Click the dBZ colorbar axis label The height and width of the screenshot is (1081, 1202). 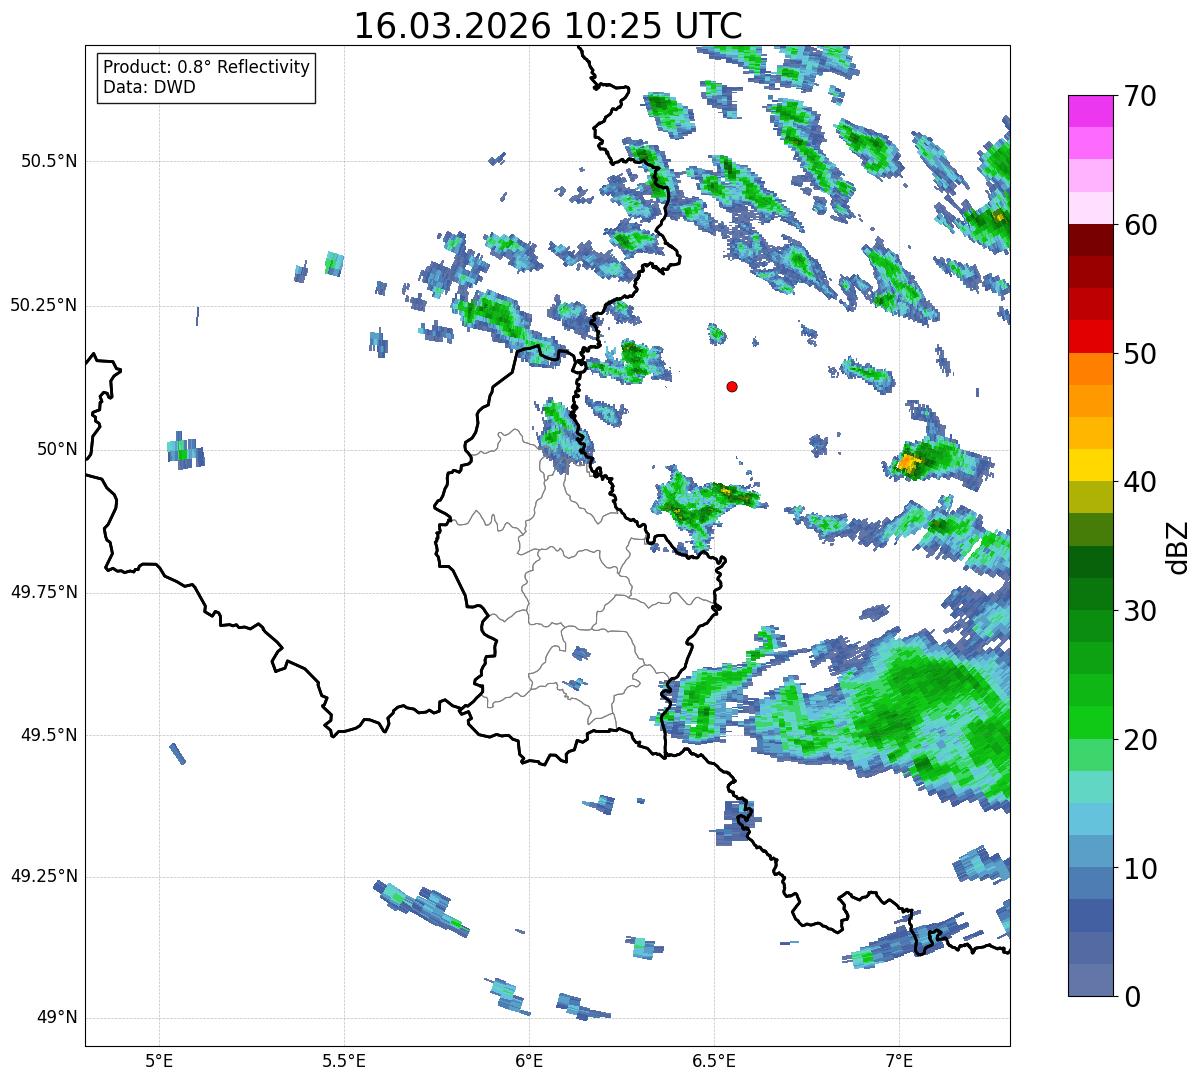pos(1178,547)
